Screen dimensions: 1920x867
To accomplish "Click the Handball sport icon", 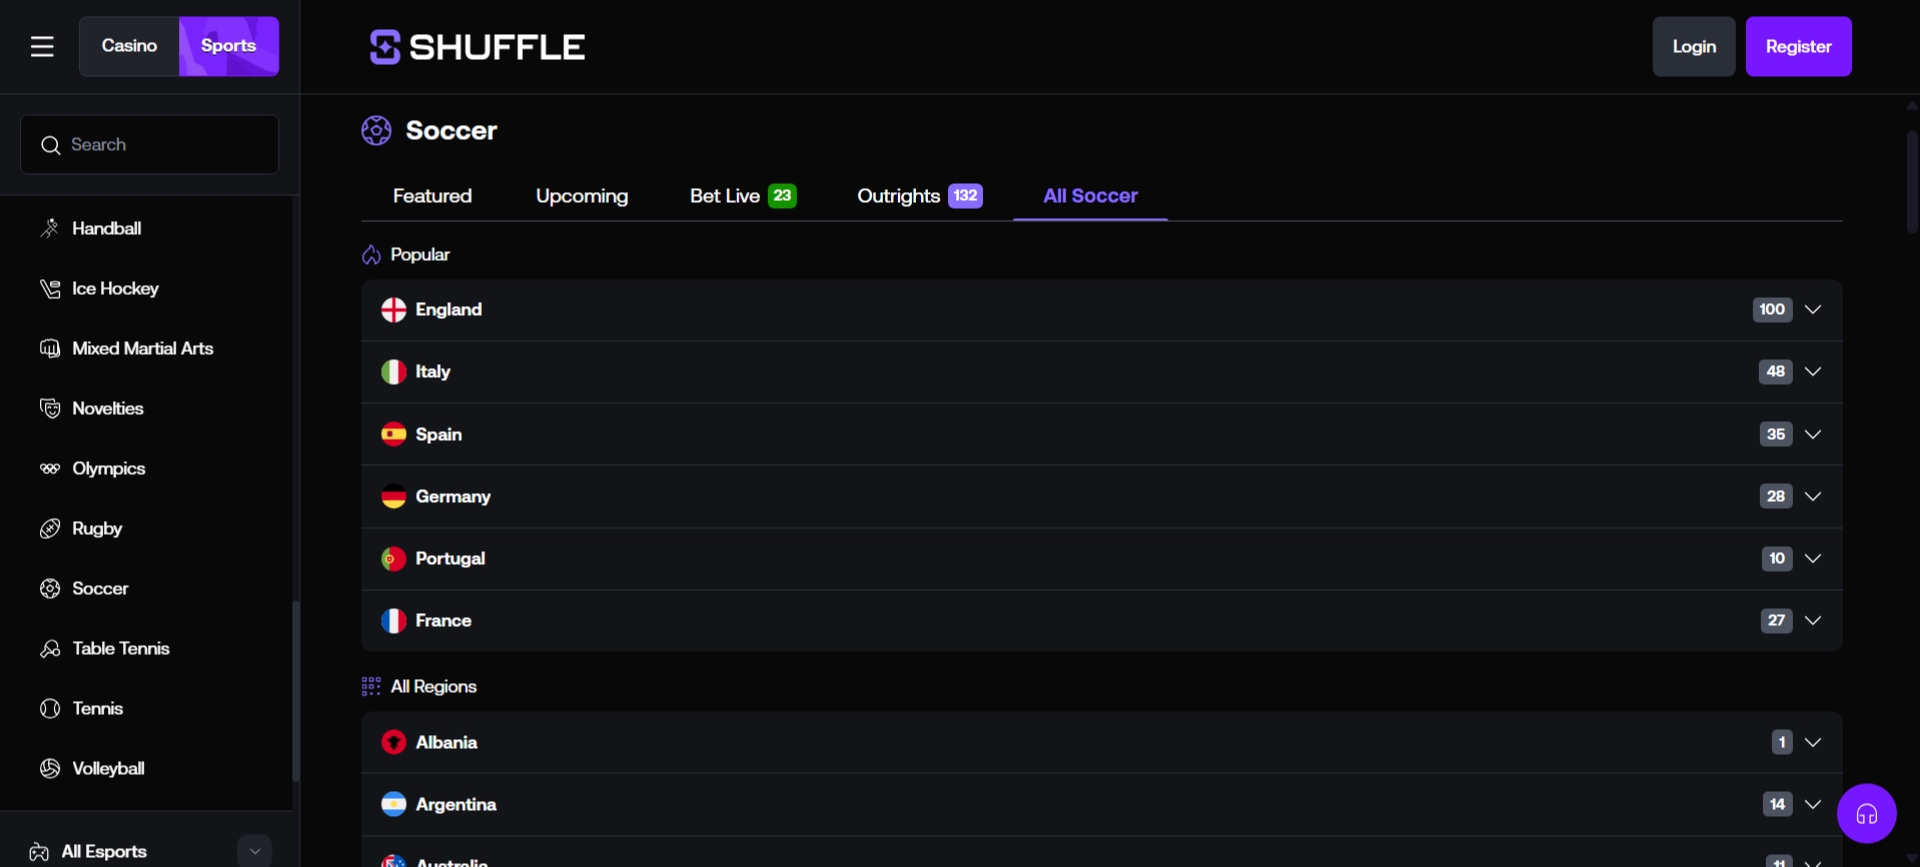I will (x=50, y=229).
